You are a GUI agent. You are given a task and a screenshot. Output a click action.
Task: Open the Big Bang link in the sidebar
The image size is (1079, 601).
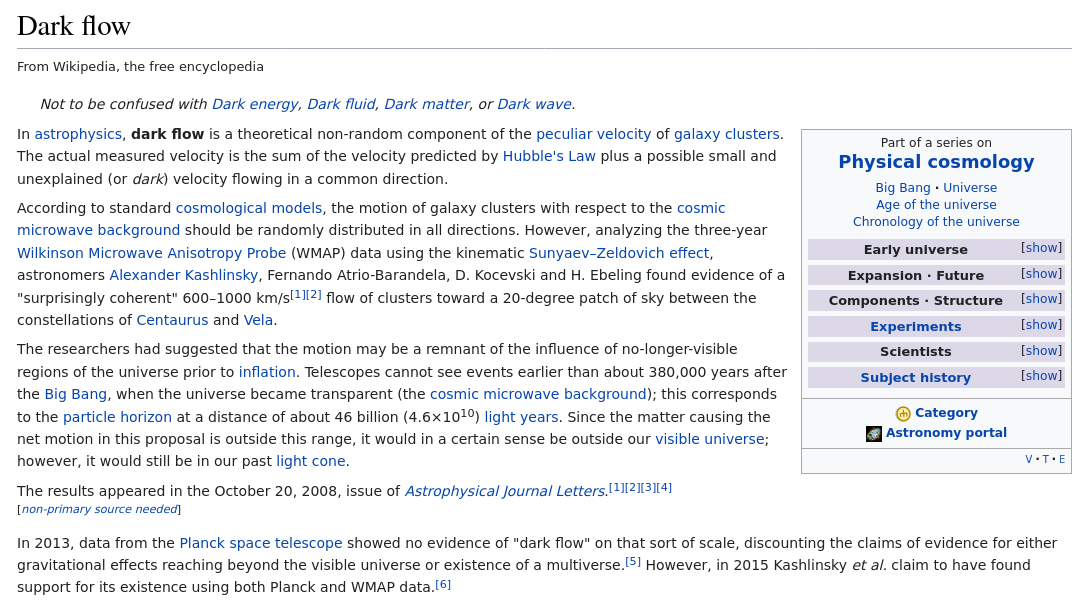pyautogui.click(x=902, y=187)
